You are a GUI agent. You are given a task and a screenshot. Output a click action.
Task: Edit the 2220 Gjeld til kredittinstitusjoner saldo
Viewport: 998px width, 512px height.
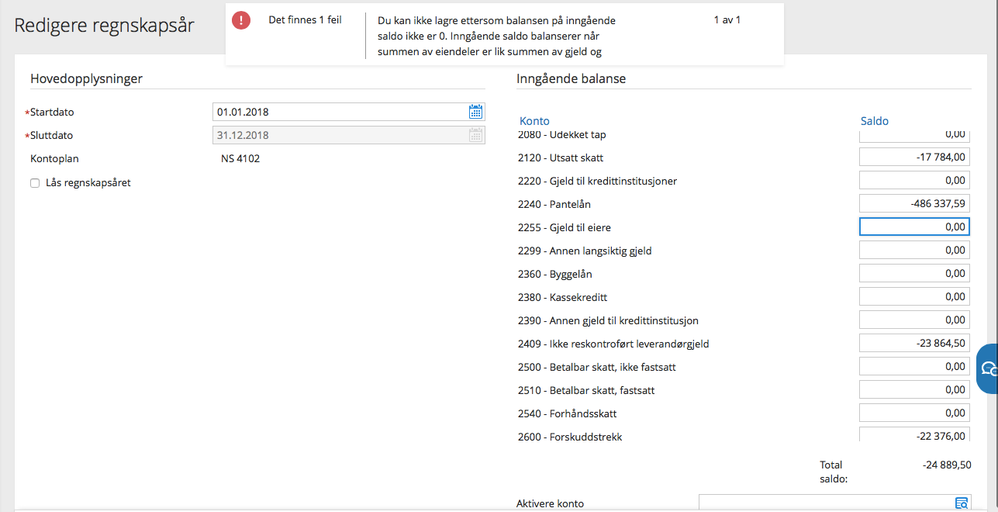pyautogui.click(x=915, y=180)
